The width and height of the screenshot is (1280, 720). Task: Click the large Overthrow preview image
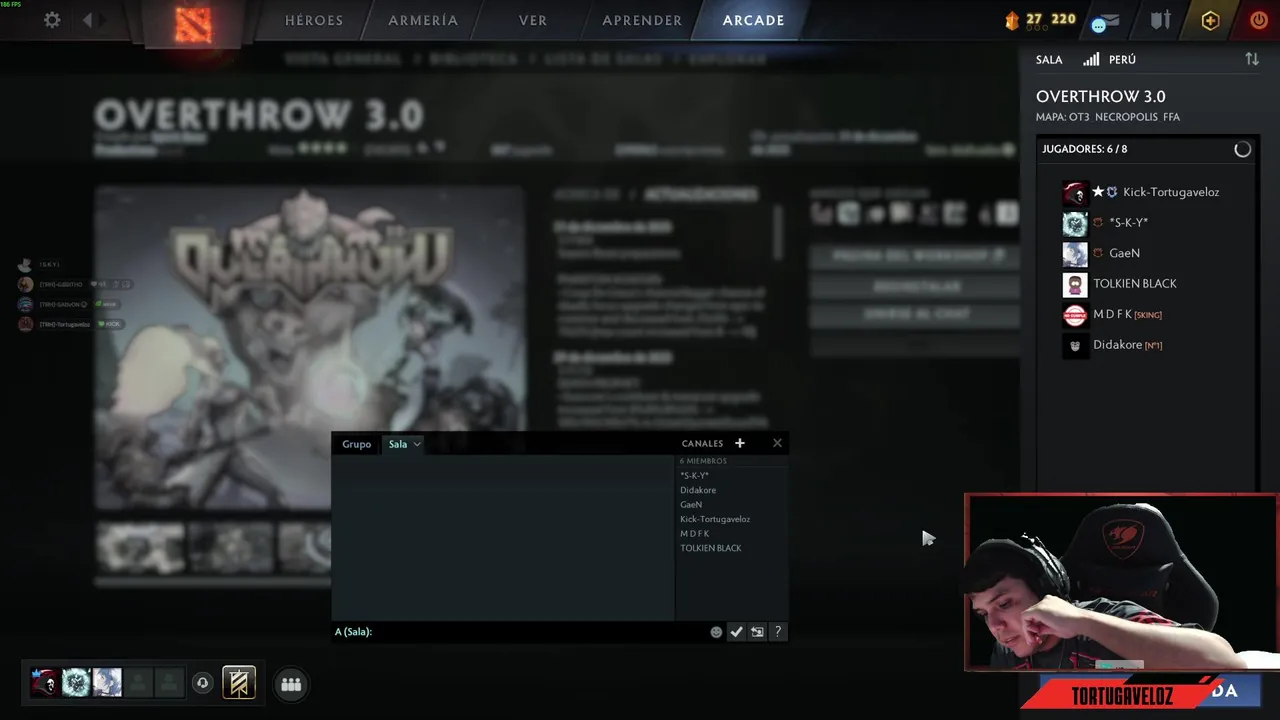[310, 348]
